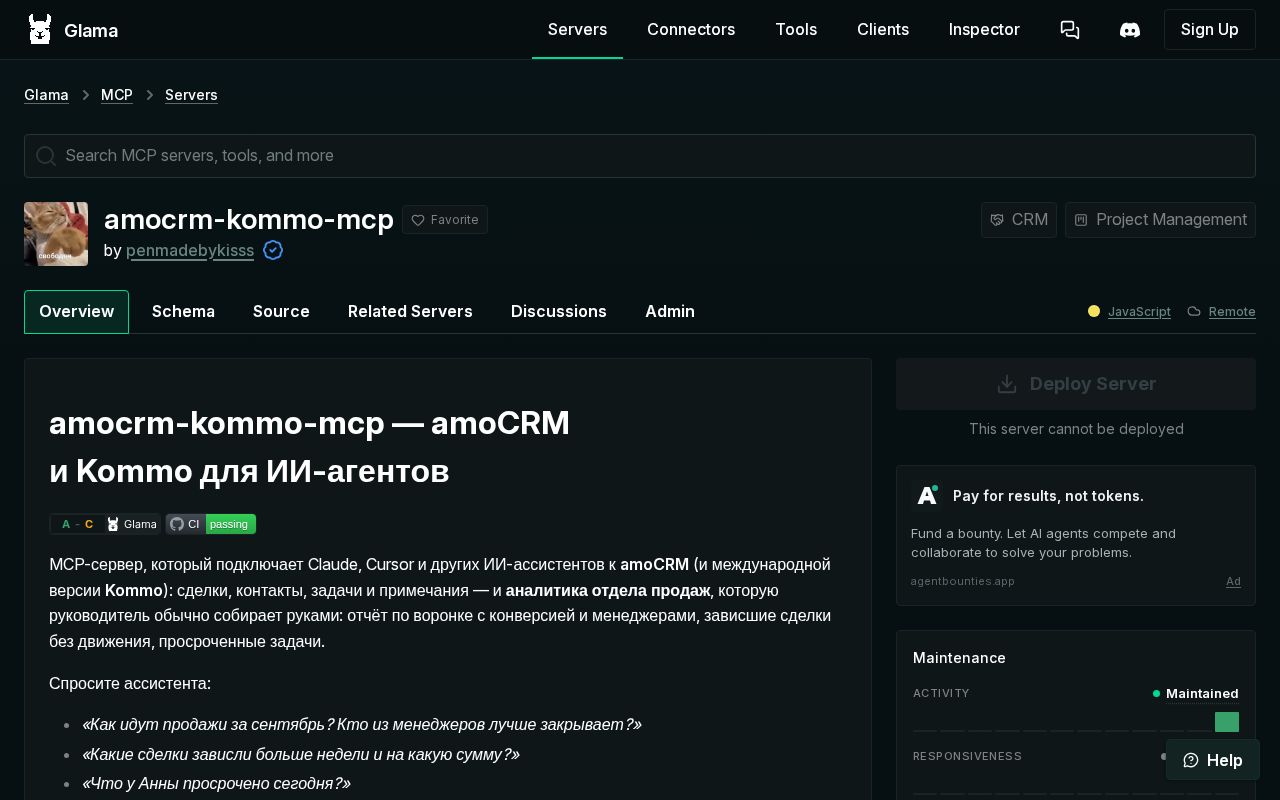This screenshot has height=800, width=1280.
Task: Go to Servers breadcrumb link
Action: tap(191, 95)
